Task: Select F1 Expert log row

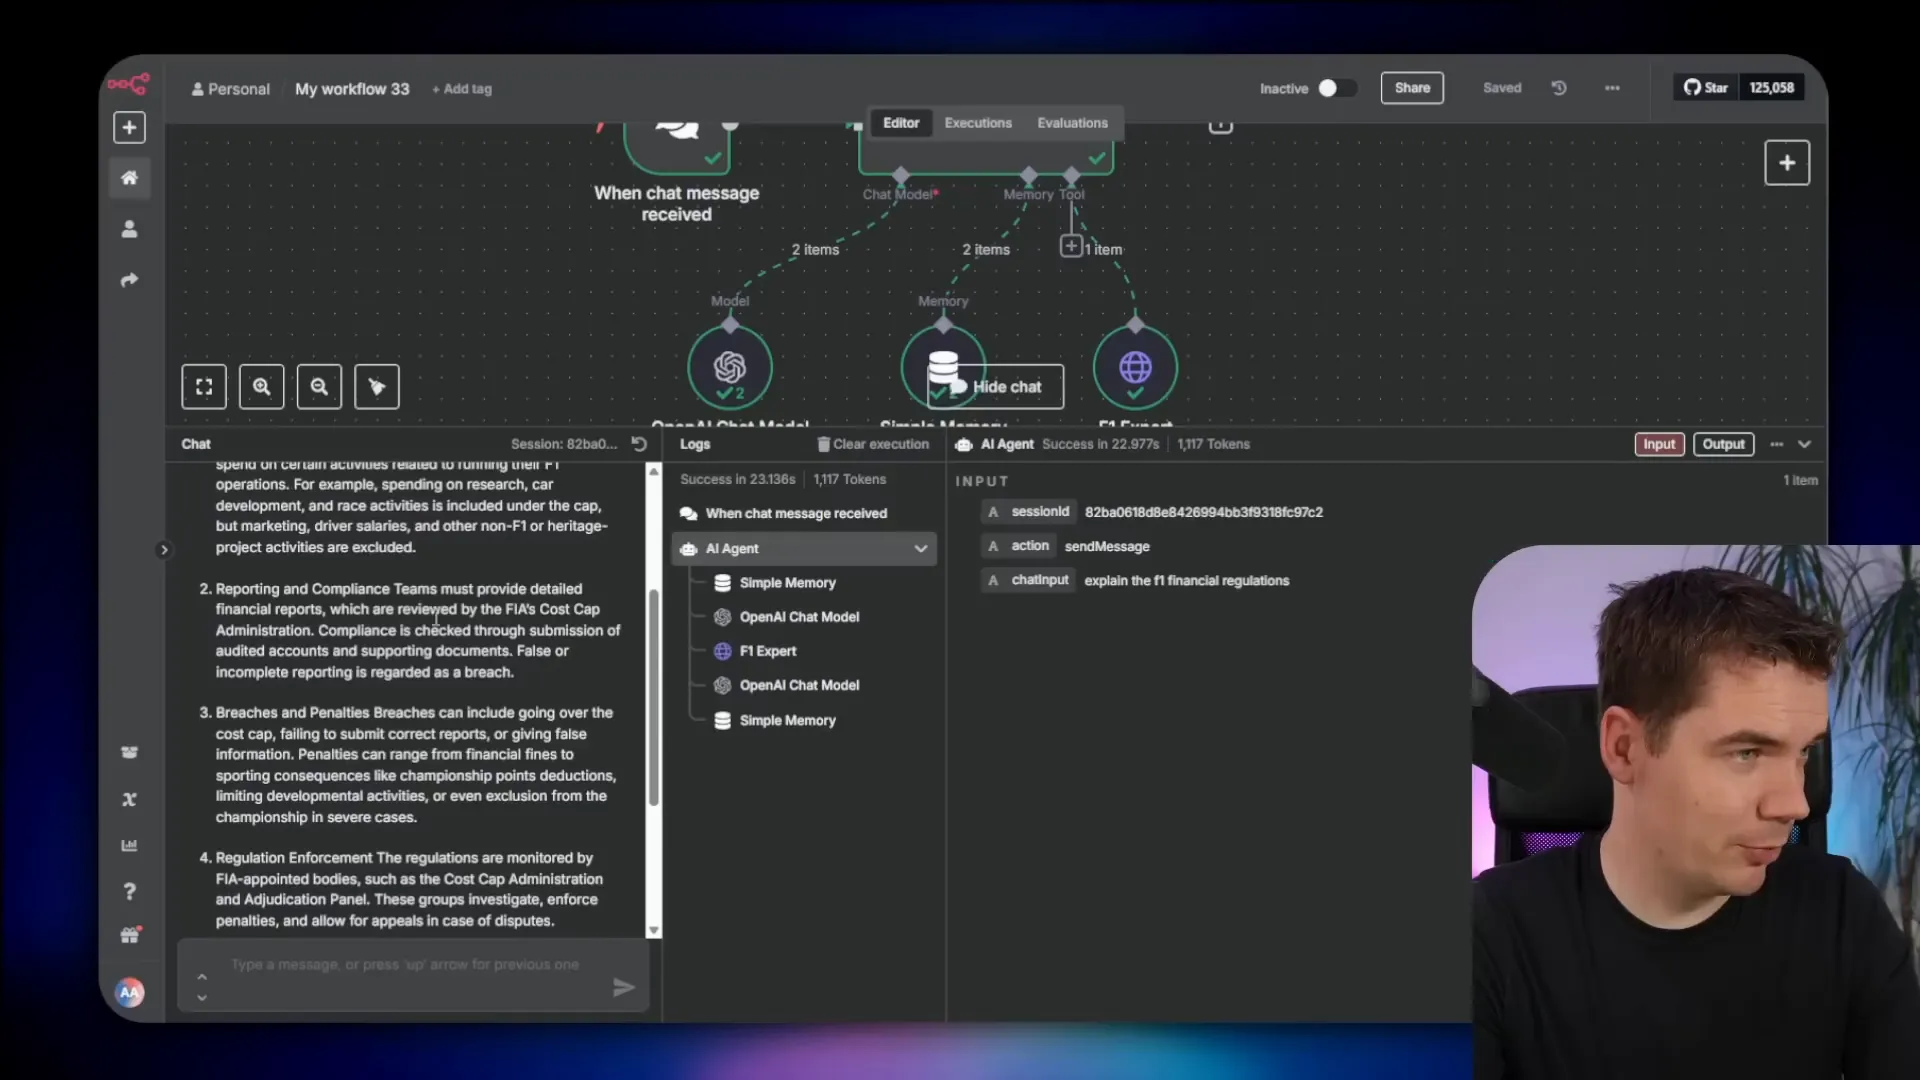Action: point(768,651)
